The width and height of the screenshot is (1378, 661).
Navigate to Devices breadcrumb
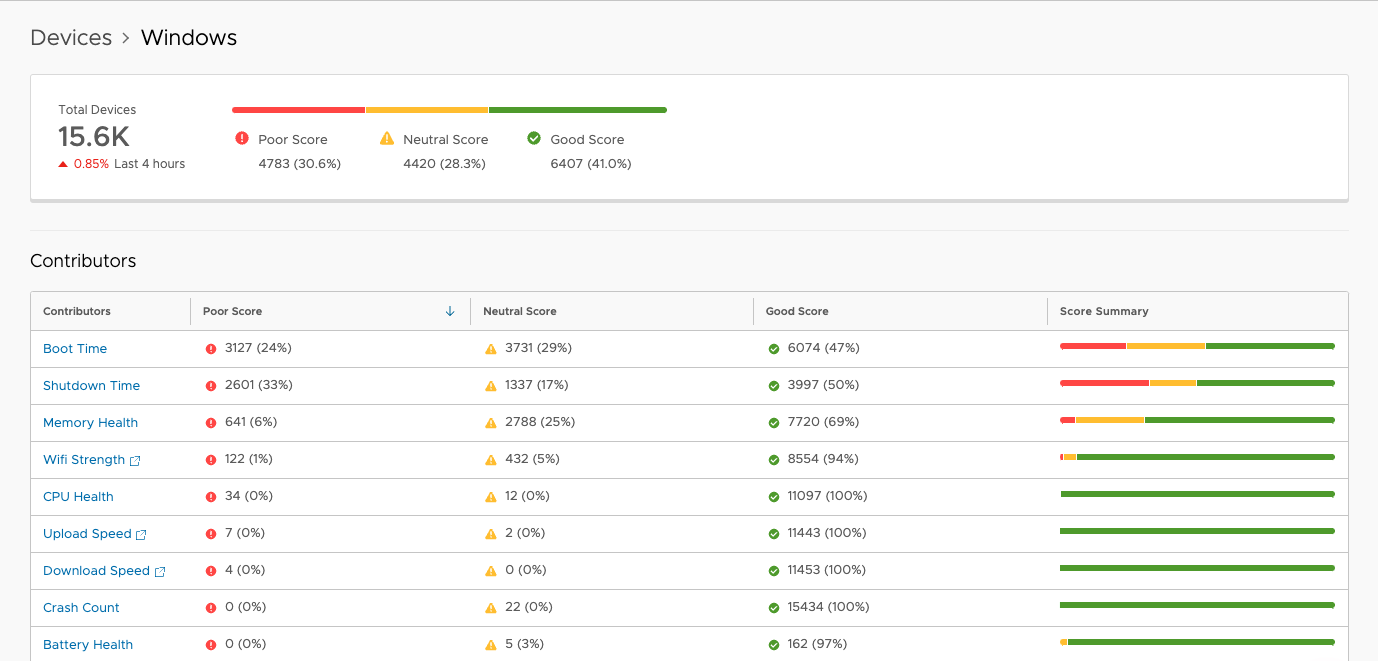click(x=71, y=38)
